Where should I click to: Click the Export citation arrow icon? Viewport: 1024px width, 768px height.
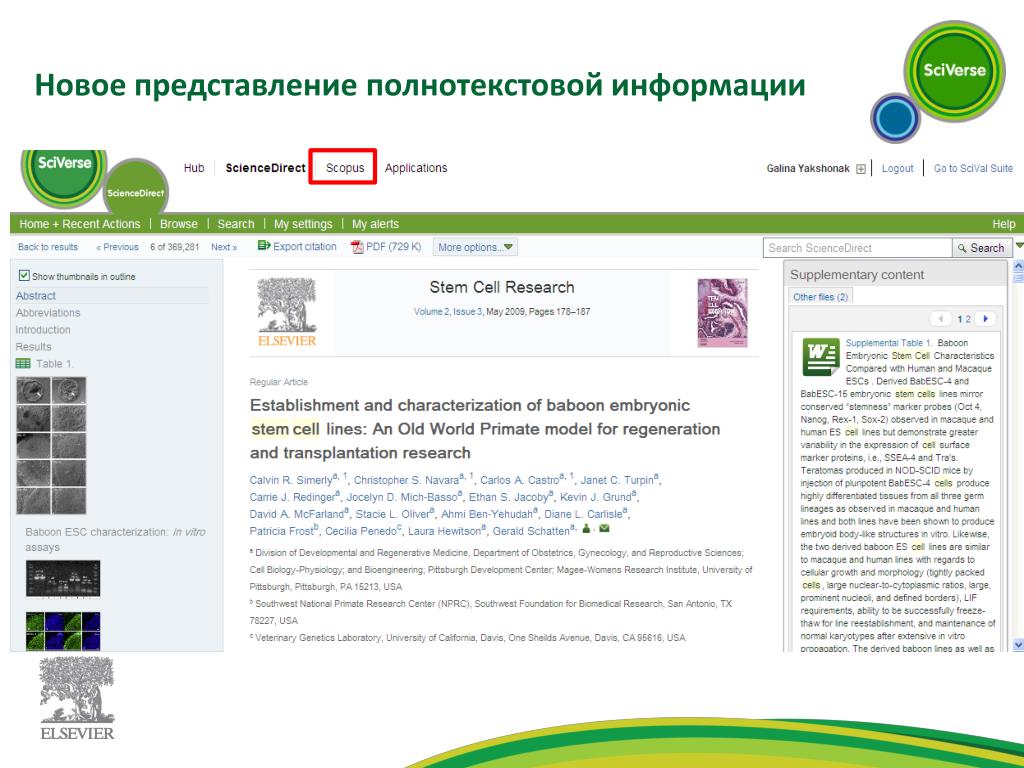coord(264,246)
